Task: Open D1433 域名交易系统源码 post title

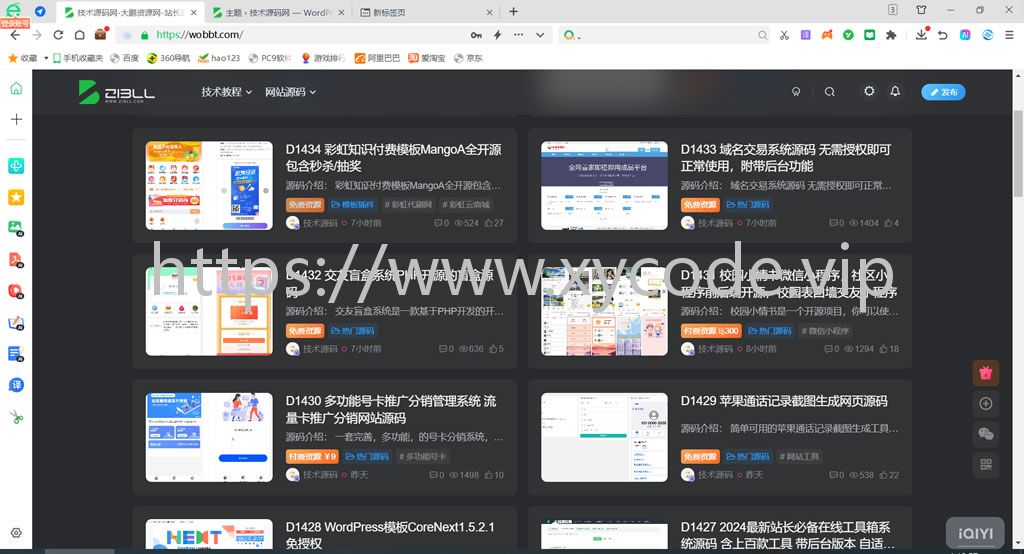Action: click(786, 157)
